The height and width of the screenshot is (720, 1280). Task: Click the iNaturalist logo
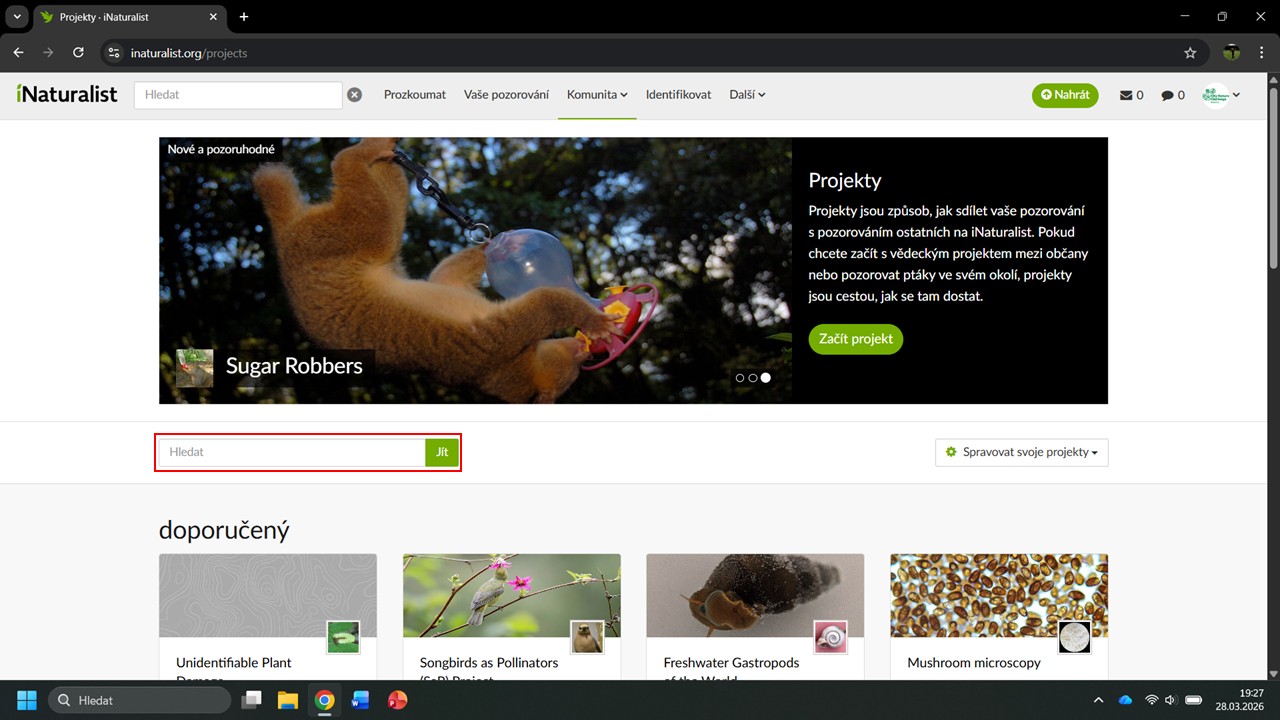[67, 94]
